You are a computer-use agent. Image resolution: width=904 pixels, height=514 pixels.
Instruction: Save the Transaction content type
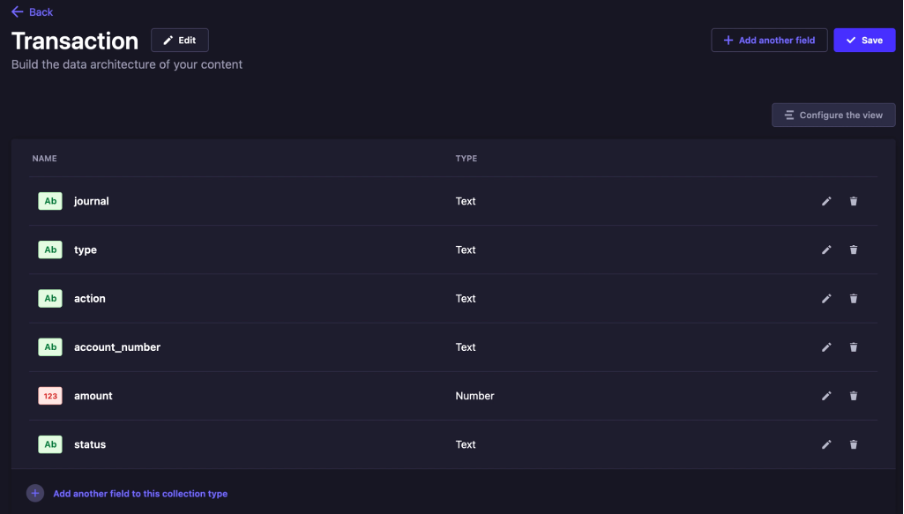click(864, 40)
